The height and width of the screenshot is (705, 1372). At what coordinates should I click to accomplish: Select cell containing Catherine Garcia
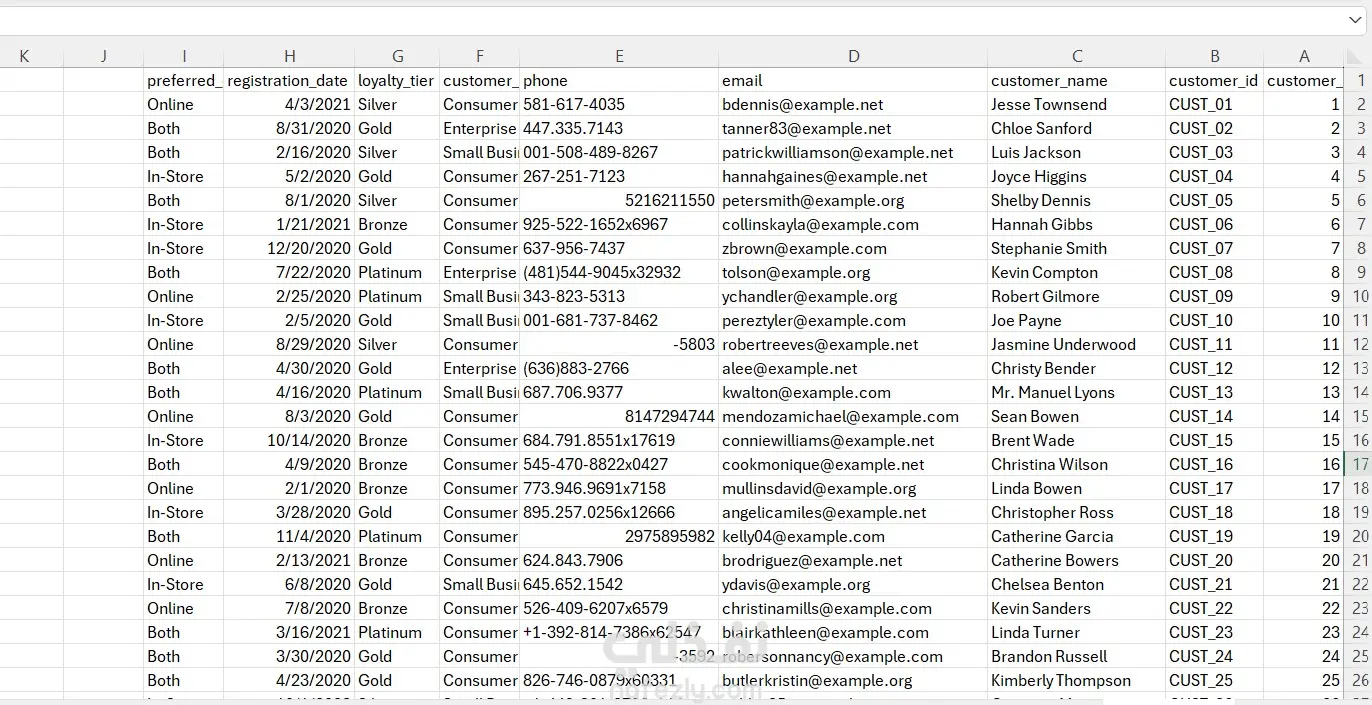coord(1077,537)
